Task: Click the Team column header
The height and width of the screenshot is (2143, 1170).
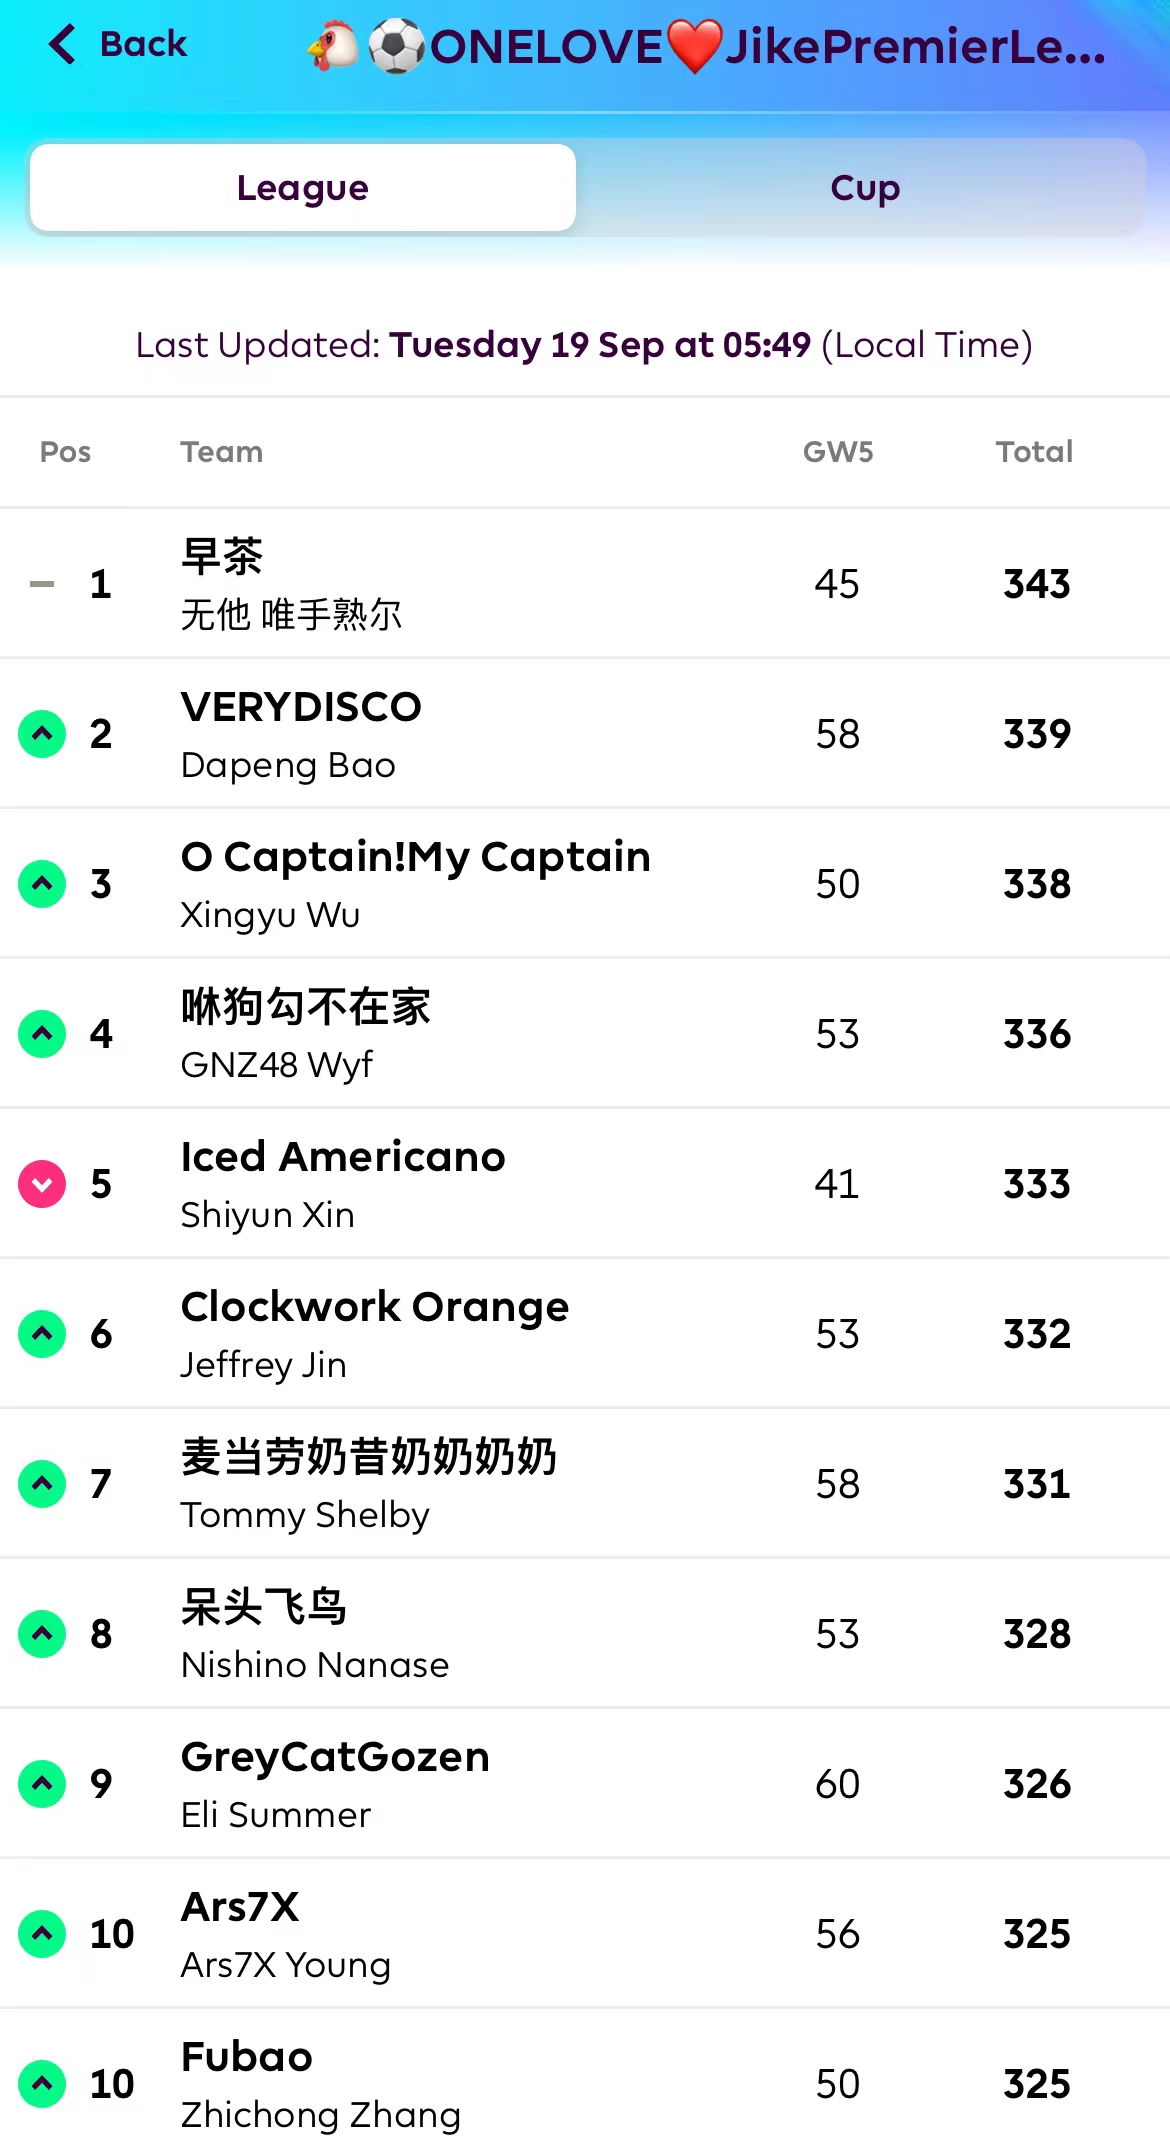Action: click(221, 452)
